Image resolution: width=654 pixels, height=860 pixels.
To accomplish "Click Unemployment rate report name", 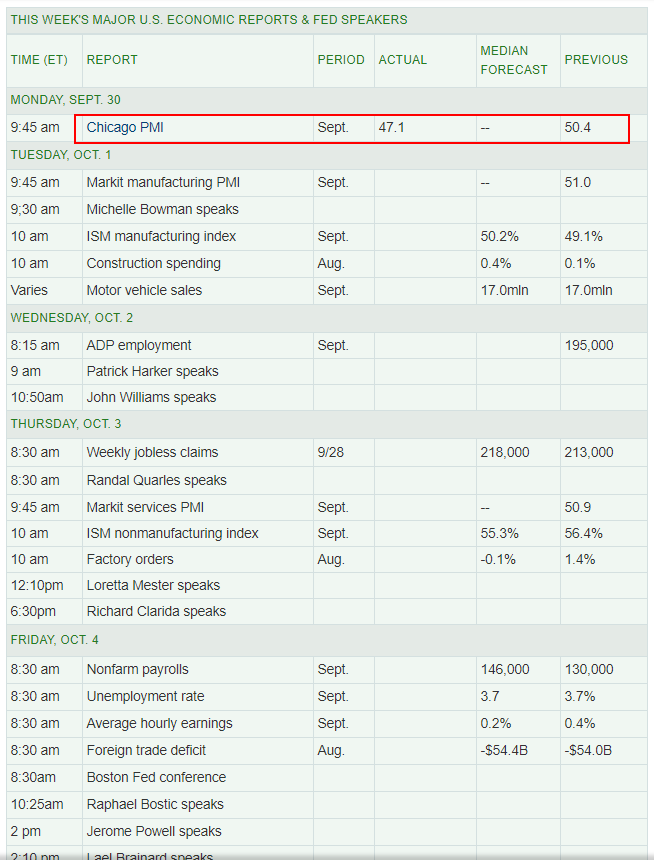I will 145,697.
